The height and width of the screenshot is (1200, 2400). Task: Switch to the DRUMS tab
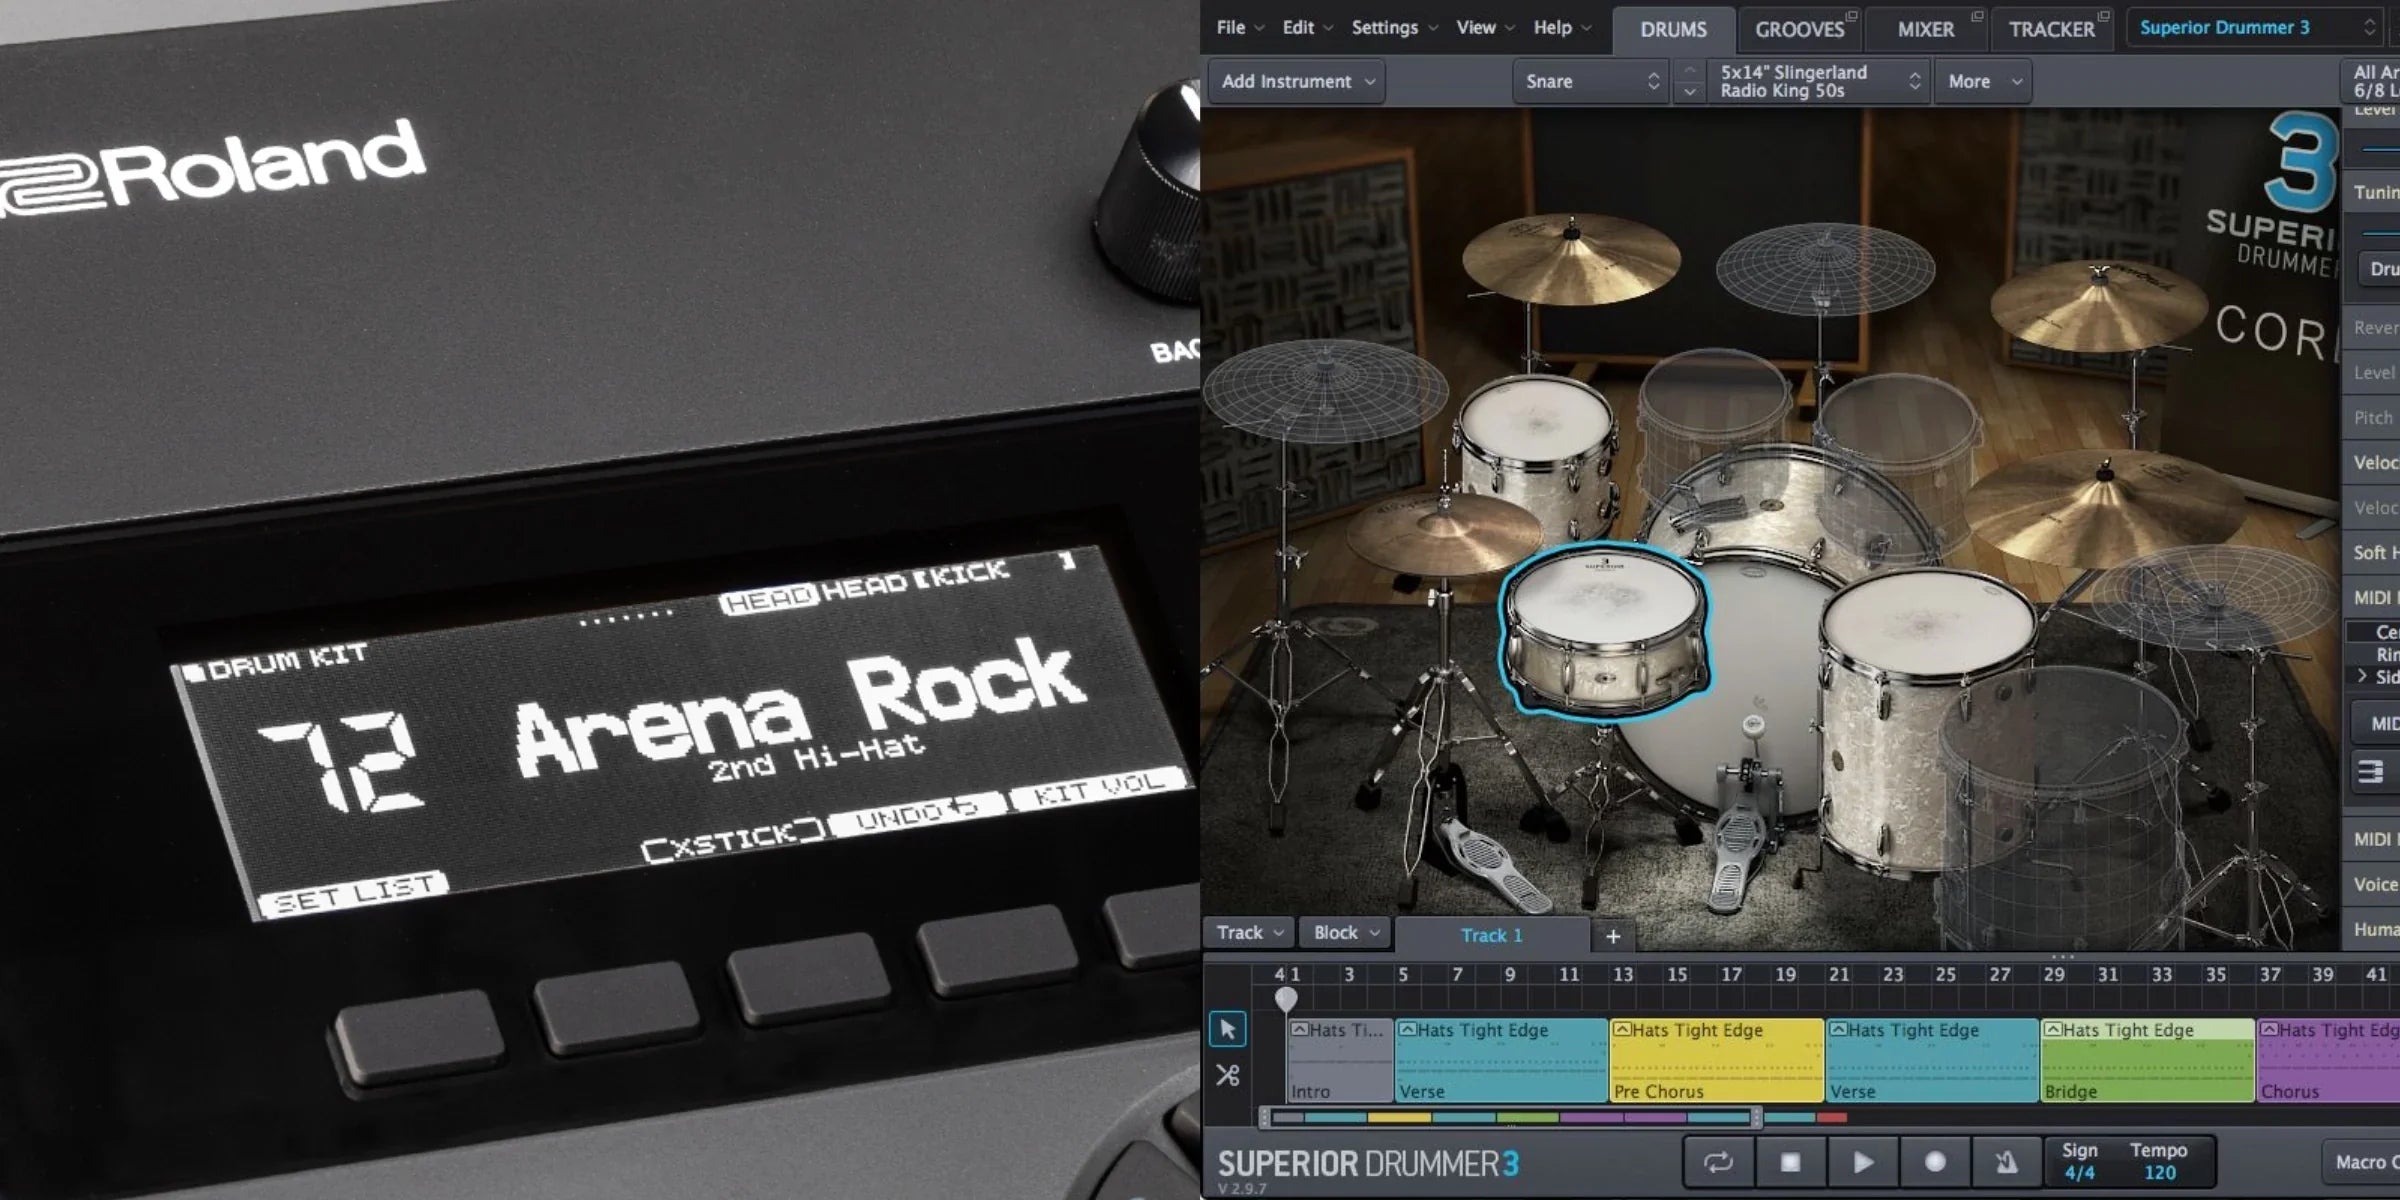[1673, 29]
